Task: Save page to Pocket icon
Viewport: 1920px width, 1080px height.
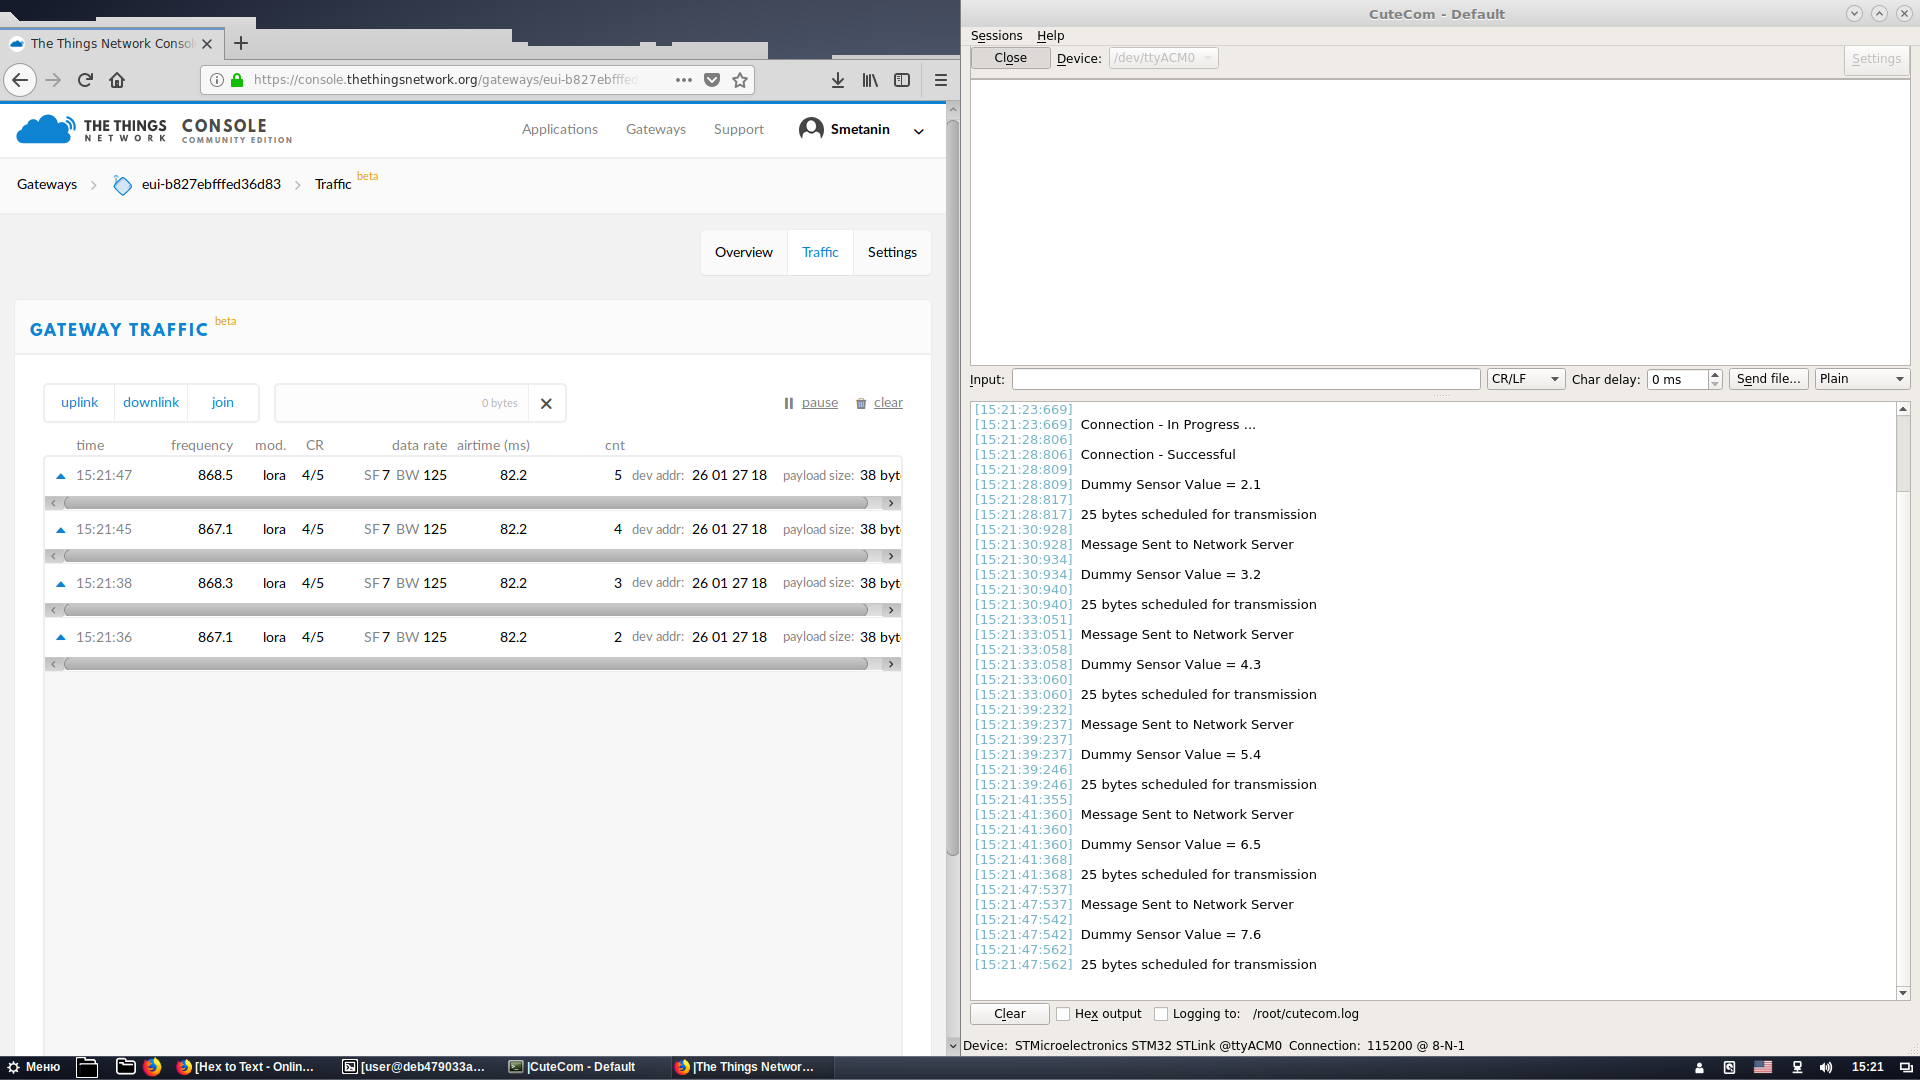Action: pyautogui.click(x=712, y=80)
